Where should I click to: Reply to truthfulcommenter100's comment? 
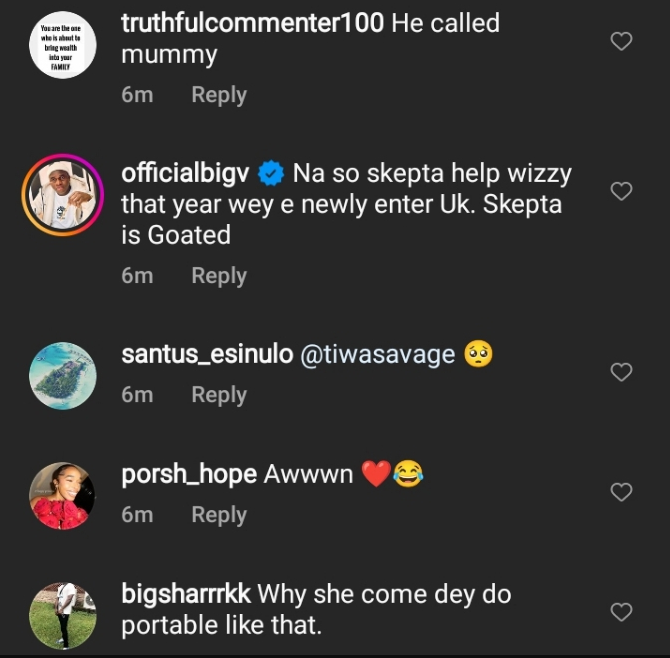click(219, 95)
